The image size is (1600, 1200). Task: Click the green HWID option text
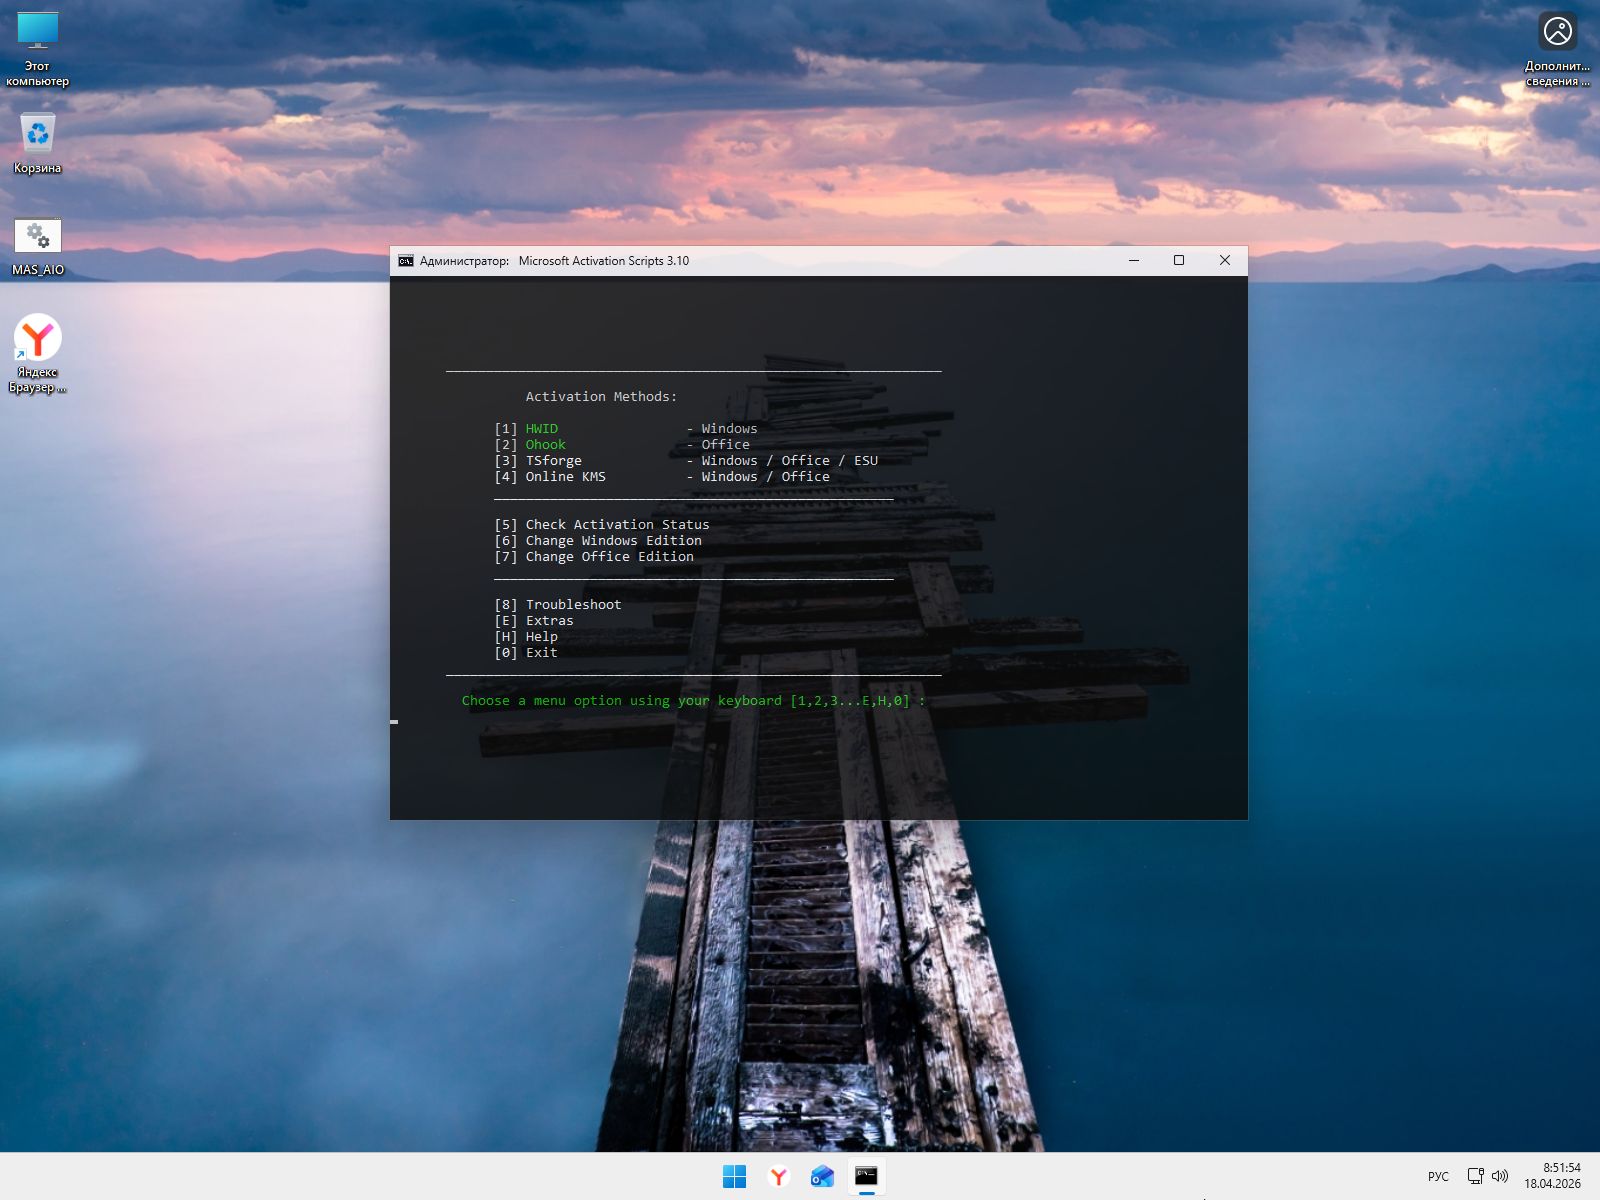(x=542, y=429)
